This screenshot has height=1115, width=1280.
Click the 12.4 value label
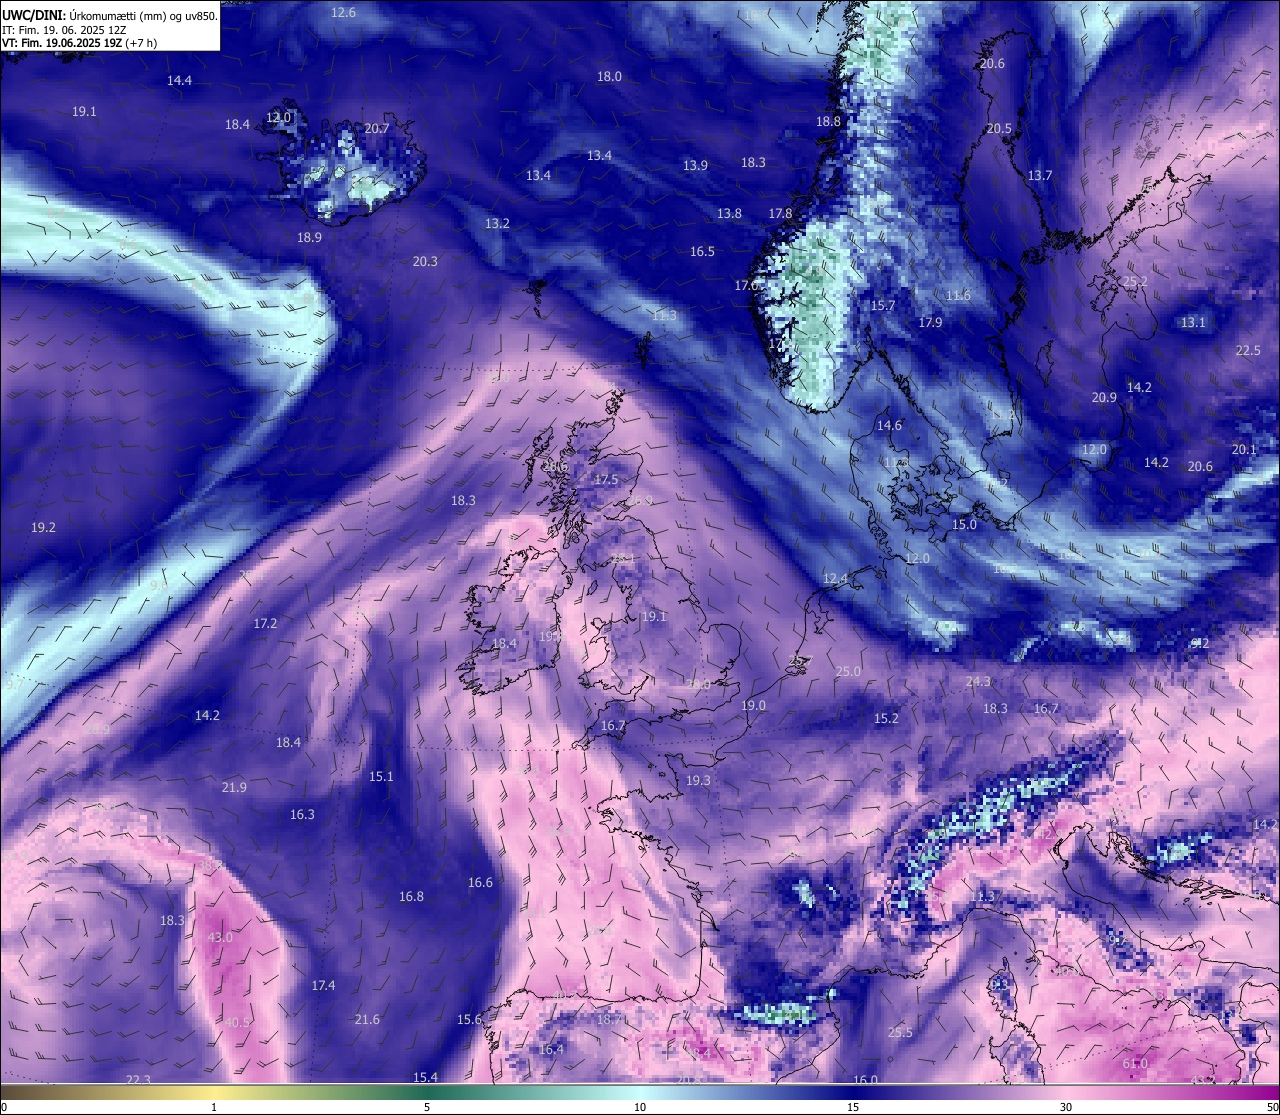click(835, 578)
